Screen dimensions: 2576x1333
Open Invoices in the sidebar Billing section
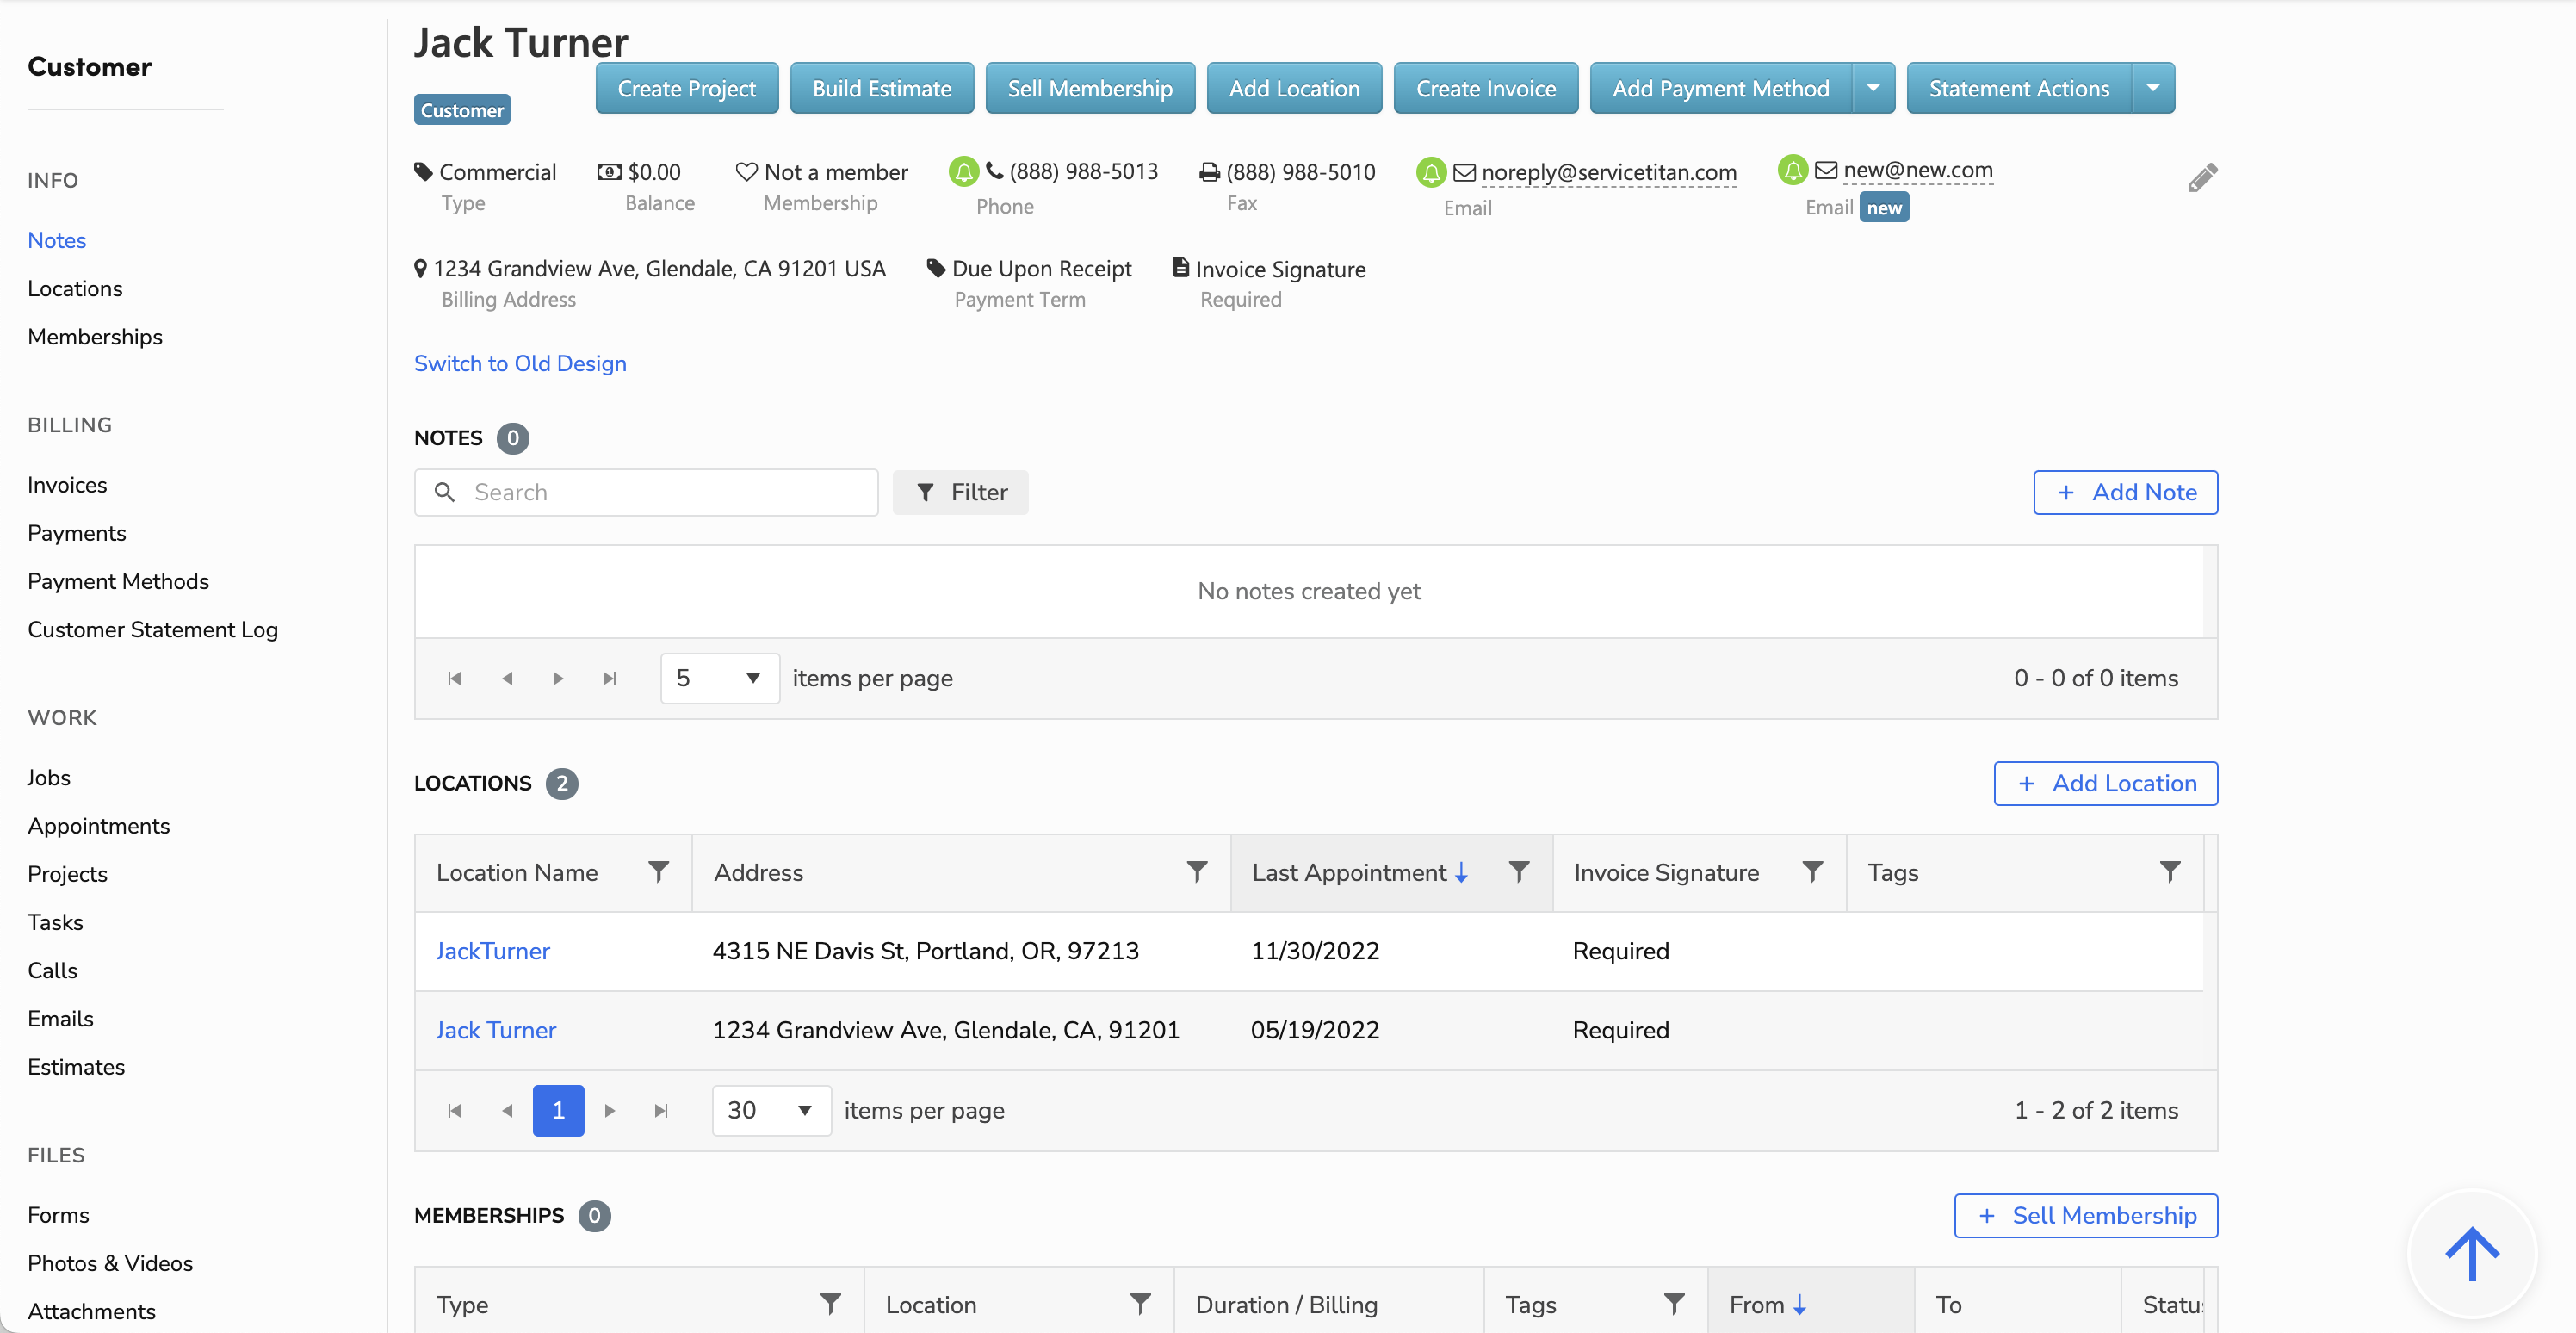67,485
